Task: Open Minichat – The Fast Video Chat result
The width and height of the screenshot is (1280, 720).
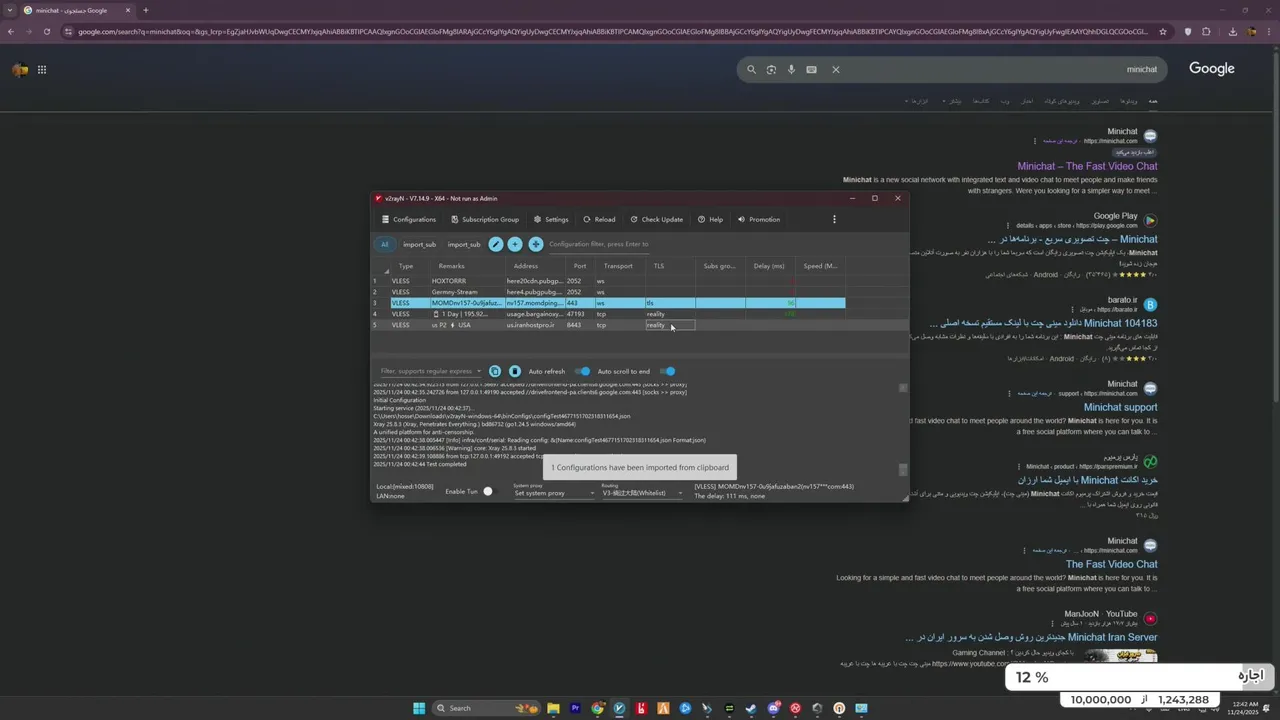Action: [1087, 166]
